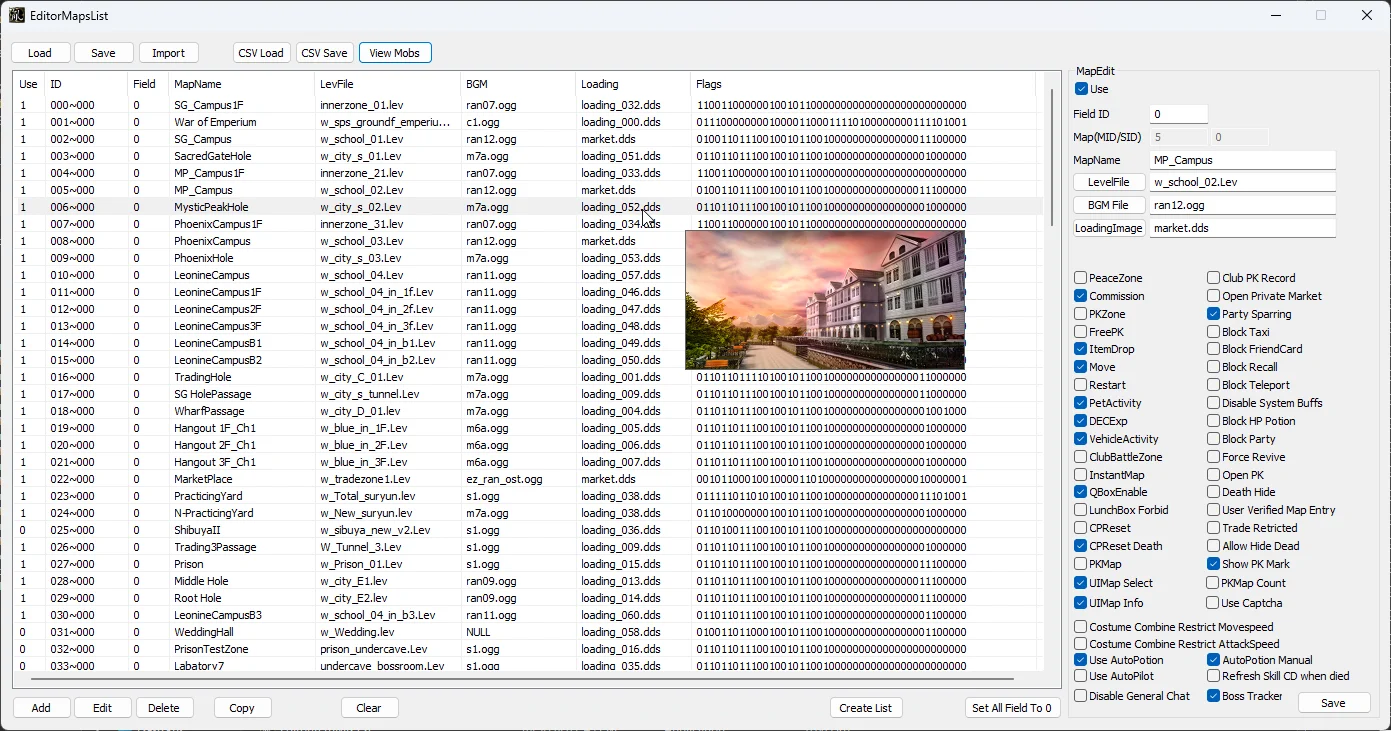Click the MapName field containing MP_Campus
The height and width of the screenshot is (731, 1391).
[1242, 160]
